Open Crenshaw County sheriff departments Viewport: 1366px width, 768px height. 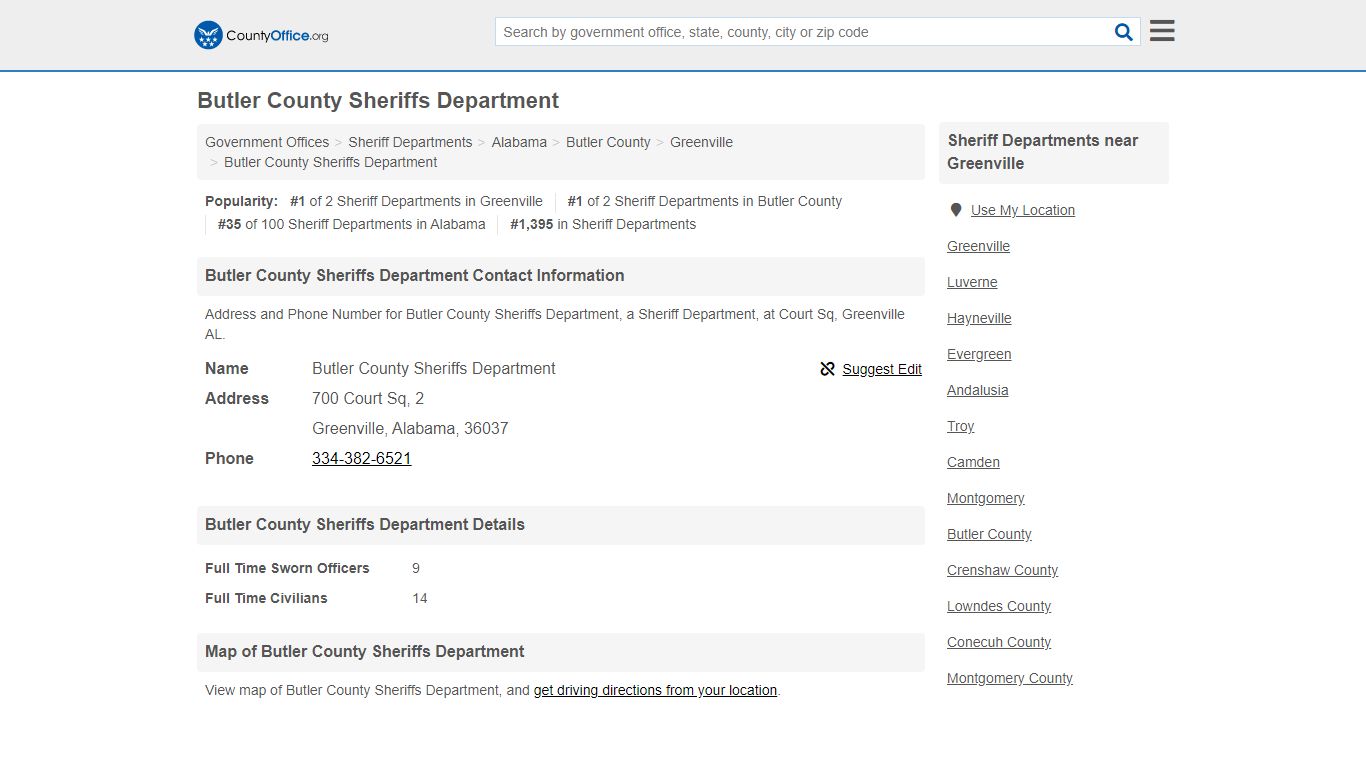(1002, 570)
